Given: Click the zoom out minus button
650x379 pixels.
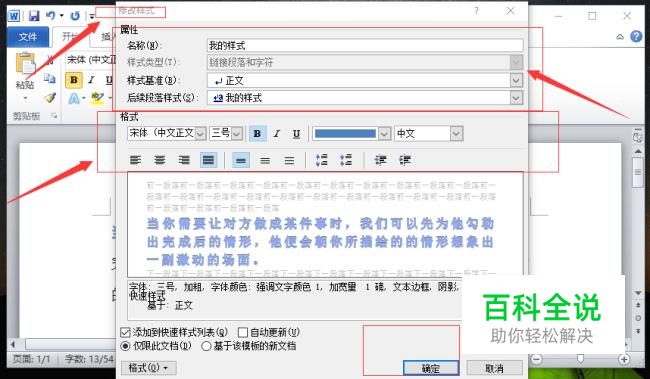Looking at the screenshot, I should (536, 359).
